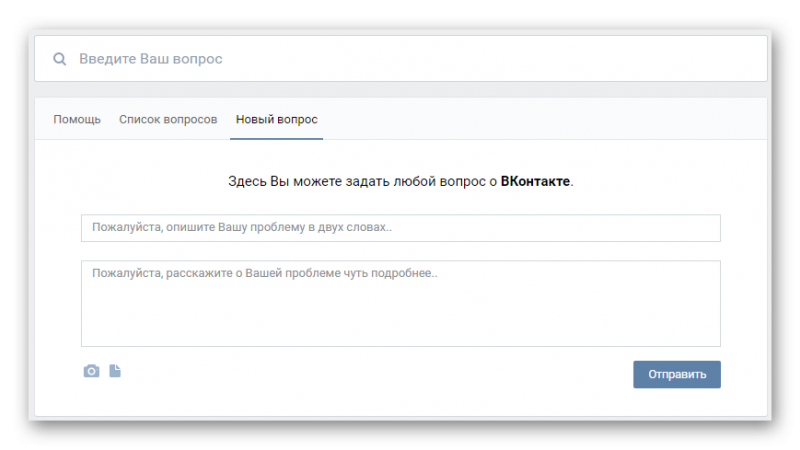Switch to the Список вопросов tab
This screenshot has height=450, width=800.
[x=168, y=119]
